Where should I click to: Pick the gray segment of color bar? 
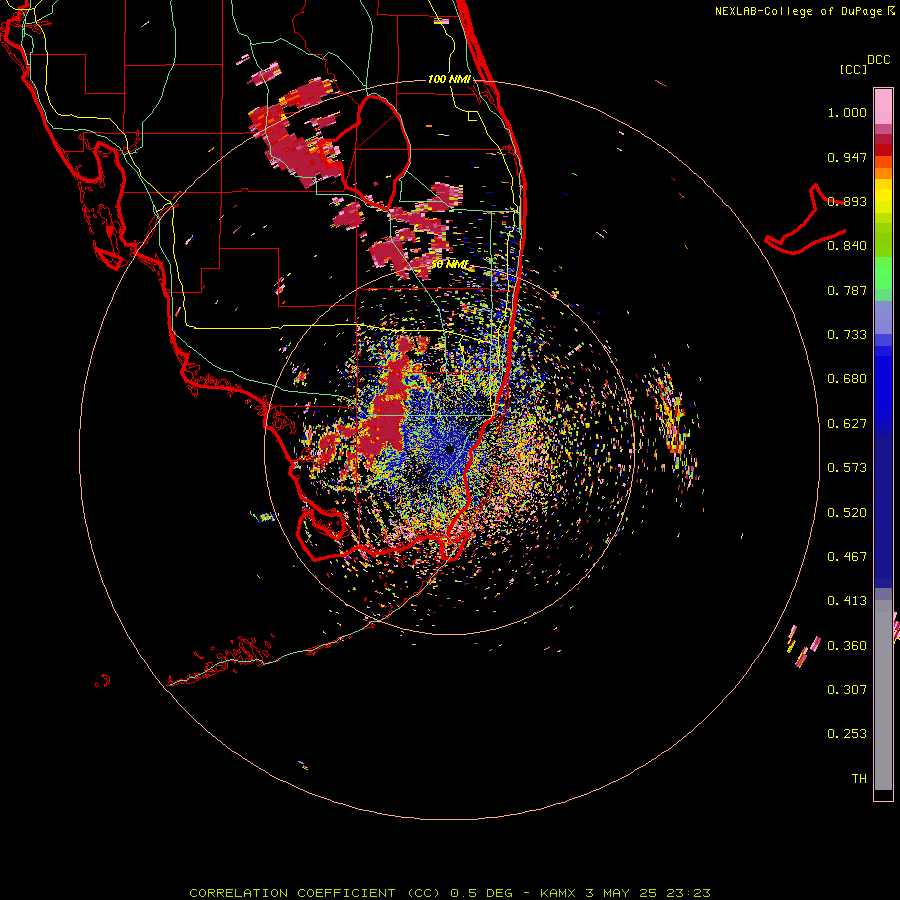tap(883, 695)
